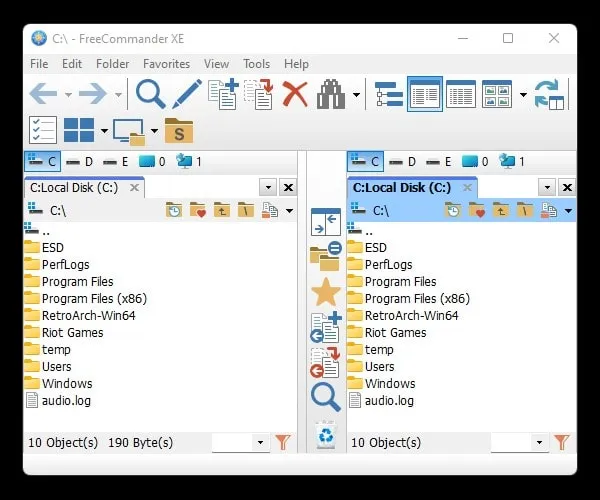Click the blue four-tile layout icon
Screen dimensions: 600x500
[79, 130]
